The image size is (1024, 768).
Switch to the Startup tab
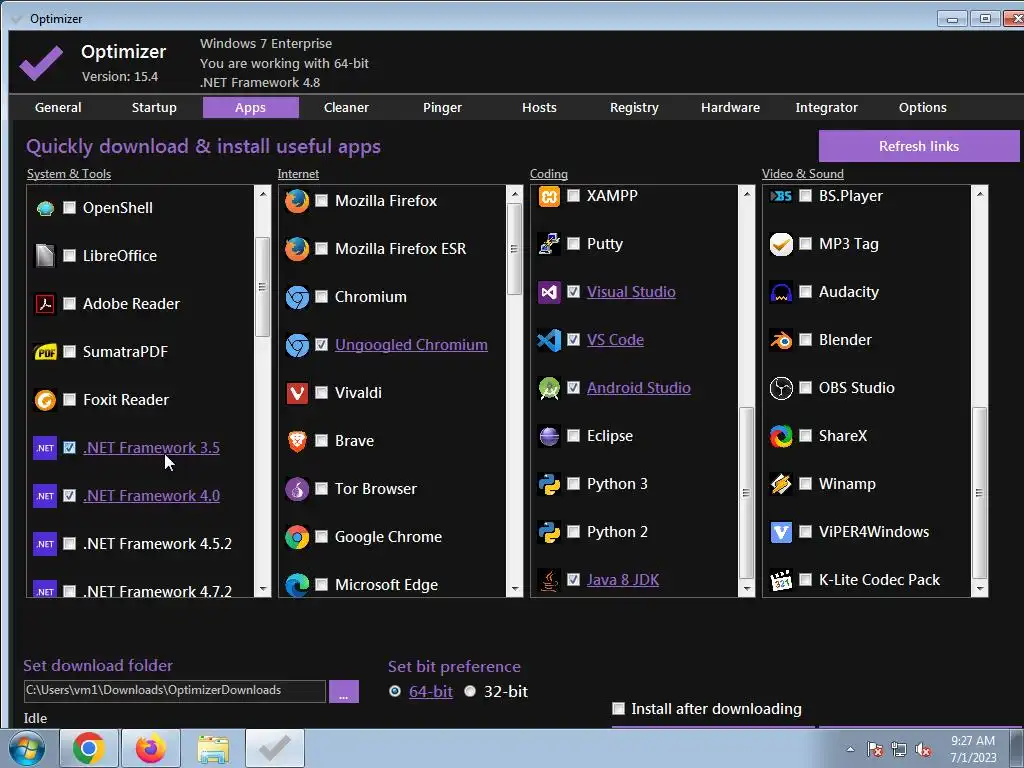154,108
